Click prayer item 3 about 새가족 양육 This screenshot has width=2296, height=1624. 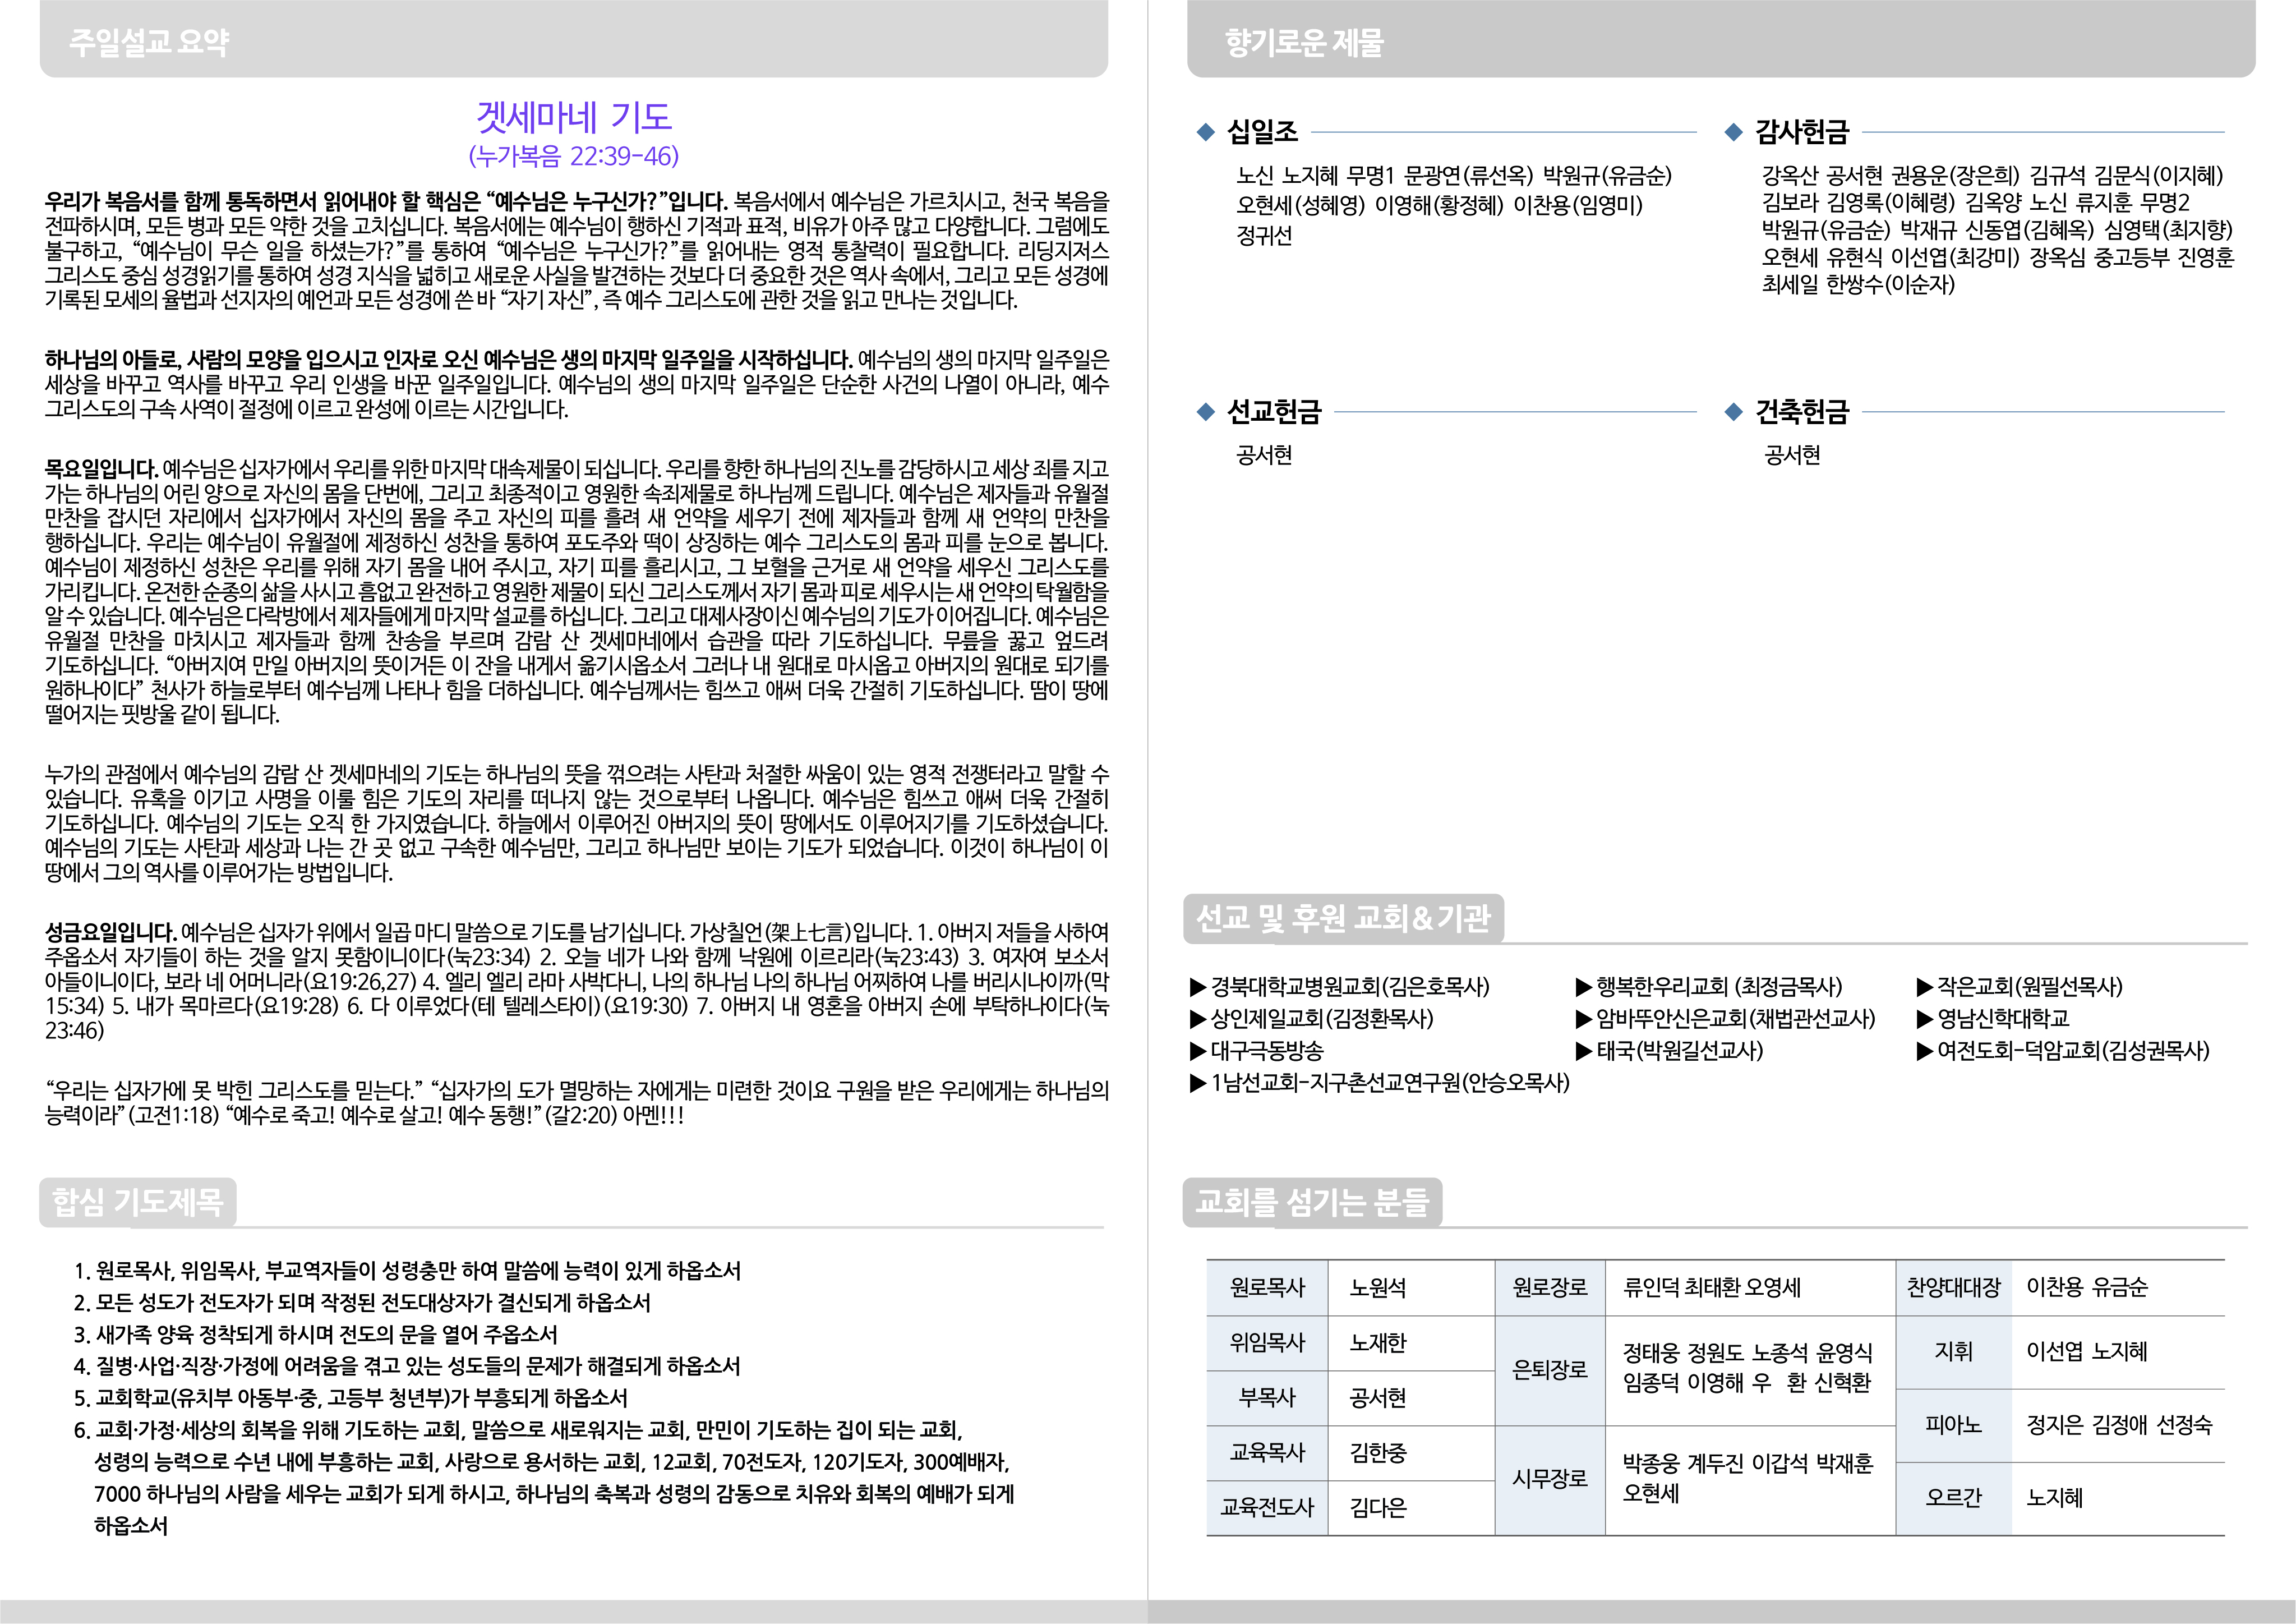tap(316, 1335)
